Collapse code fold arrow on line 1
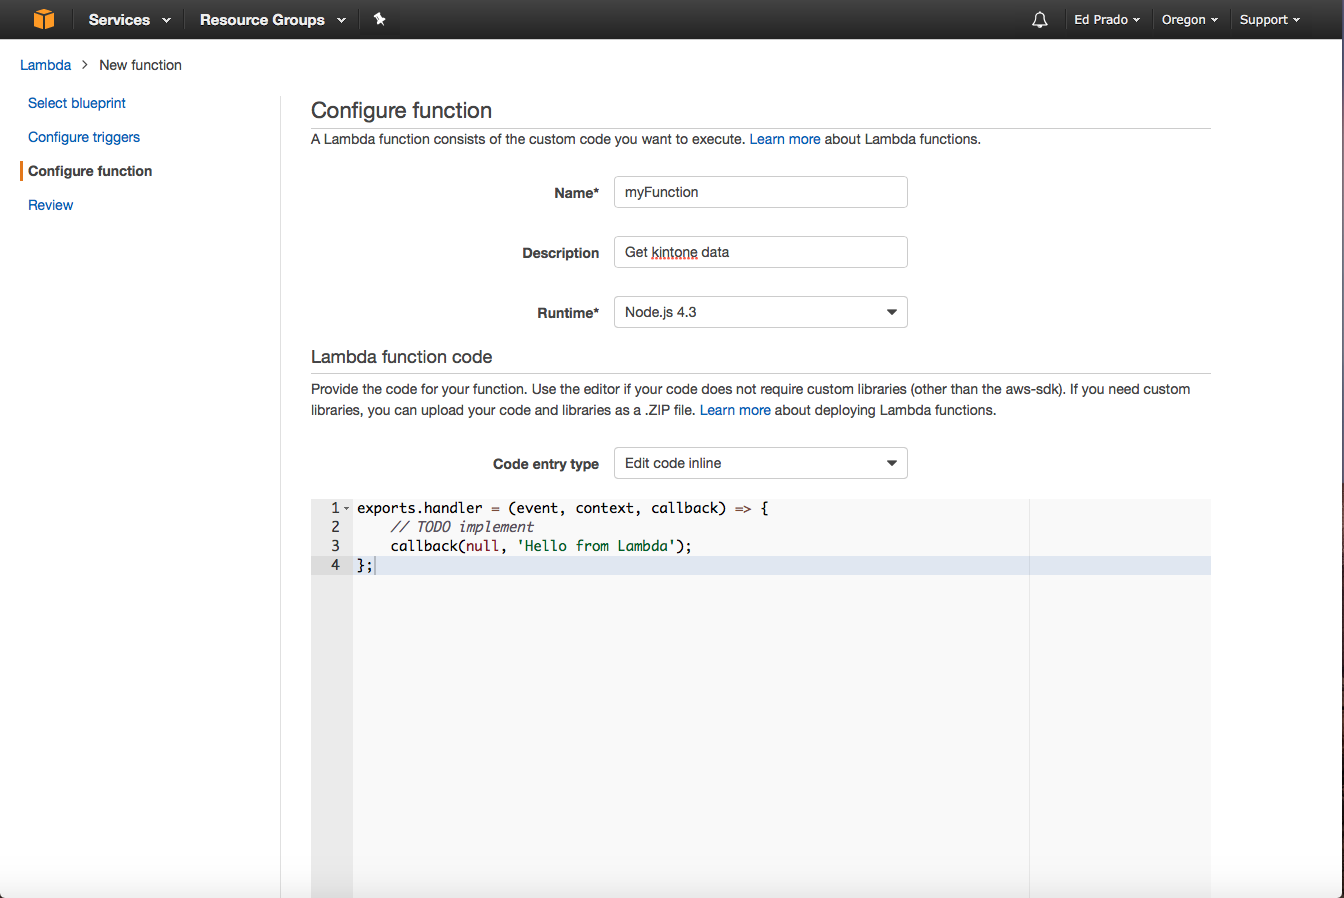This screenshot has height=898, width=1344. (x=347, y=509)
